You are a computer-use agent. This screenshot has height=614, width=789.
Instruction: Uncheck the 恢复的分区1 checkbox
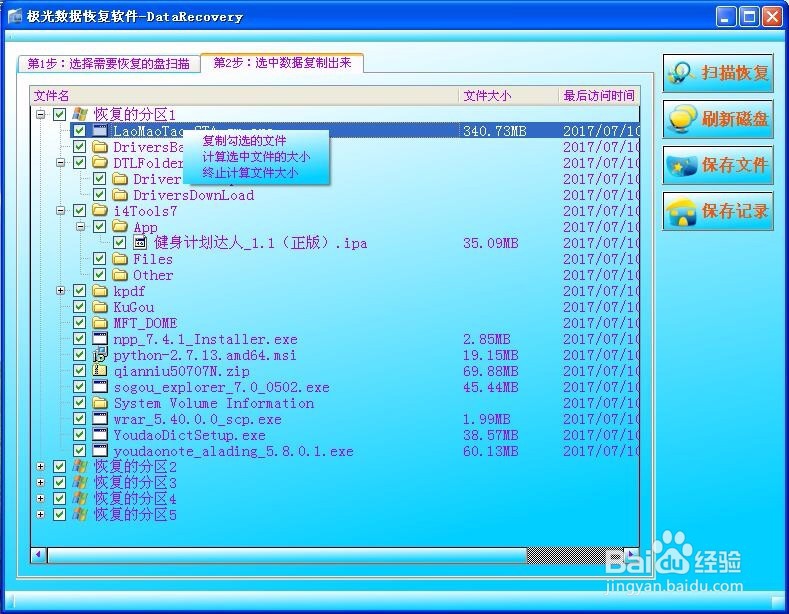59,114
